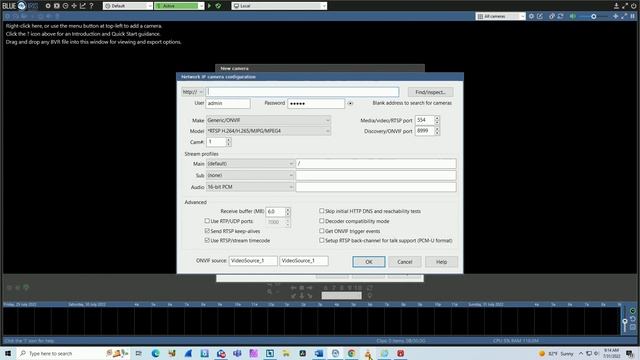Click the timeline zoom slider at right
The image size is (640, 360).
pyautogui.click(x=625, y=322)
